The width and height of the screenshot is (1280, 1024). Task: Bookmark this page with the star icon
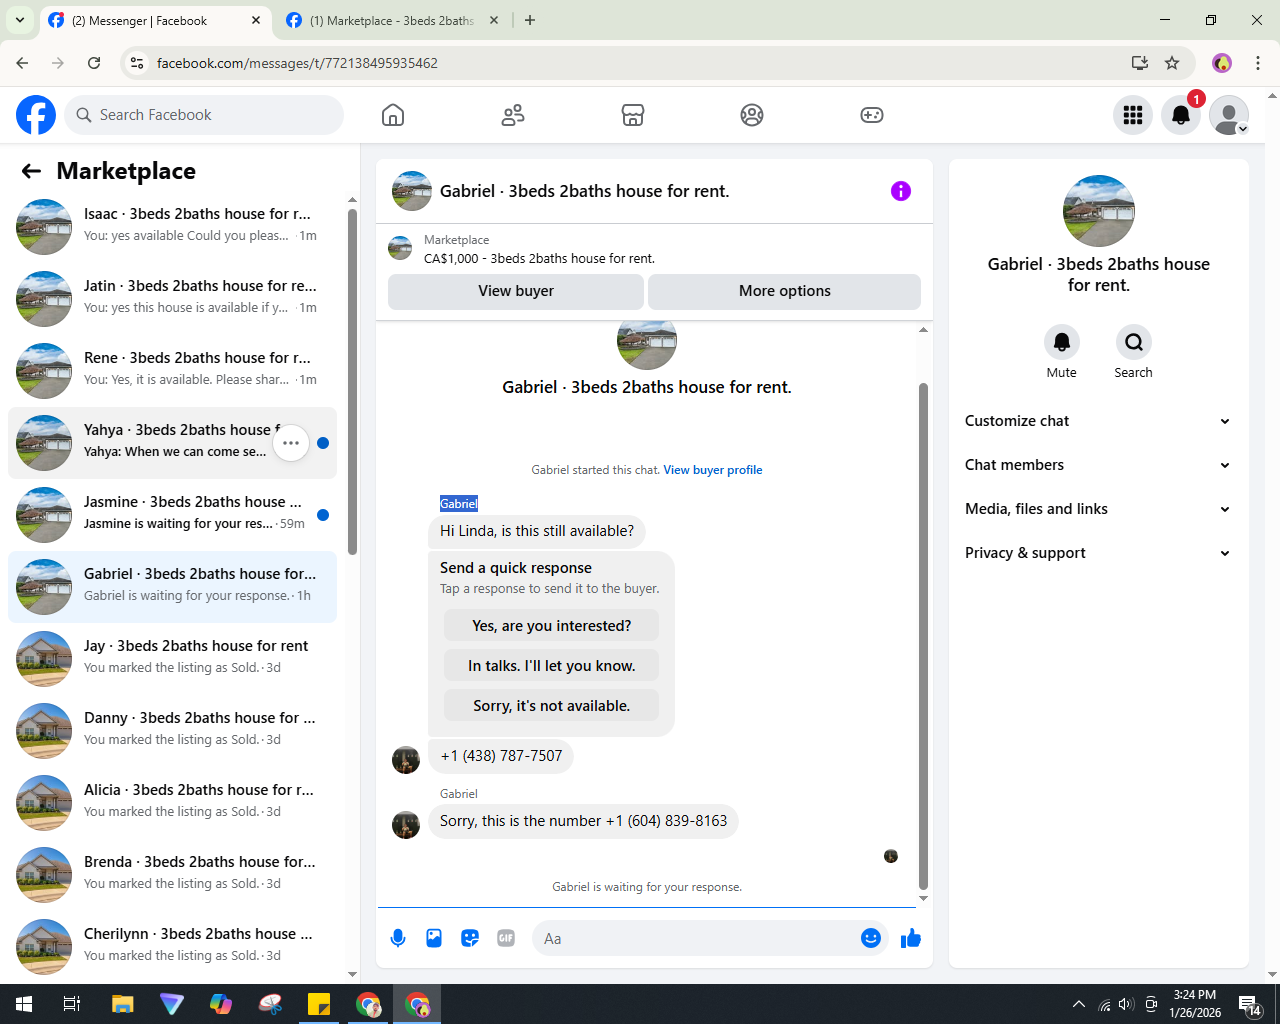pos(1172,63)
